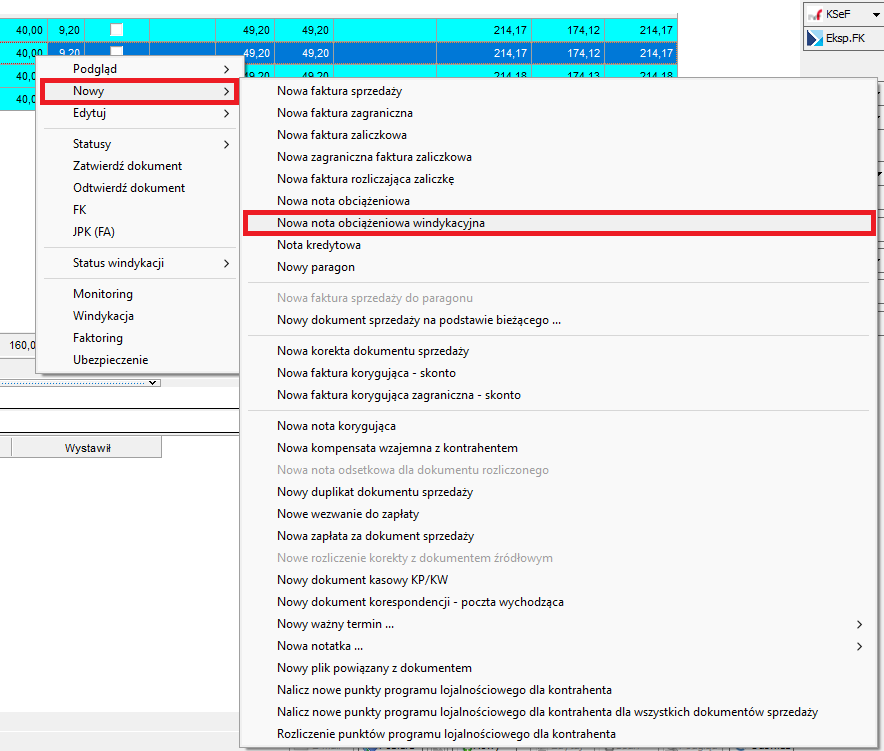Click Nowy dokument kasowy KP/KW

pos(362,580)
